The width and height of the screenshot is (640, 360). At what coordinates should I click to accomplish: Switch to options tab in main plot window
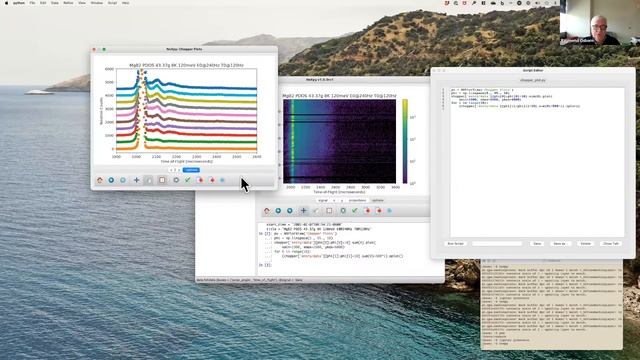(x=378, y=200)
